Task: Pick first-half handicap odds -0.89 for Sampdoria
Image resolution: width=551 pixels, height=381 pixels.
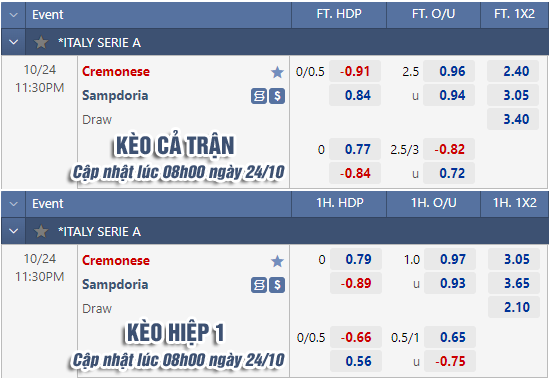Action: [x=356, y=283]
